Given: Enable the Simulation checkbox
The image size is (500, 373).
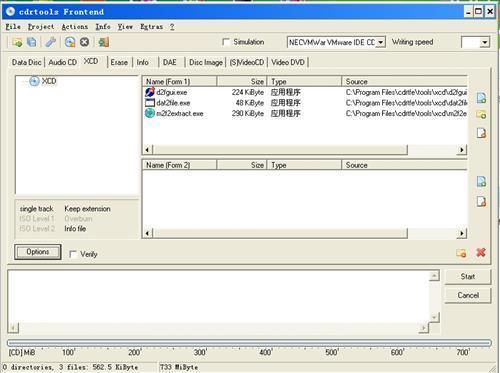Looking at the screenshot, I should (226, 42).
